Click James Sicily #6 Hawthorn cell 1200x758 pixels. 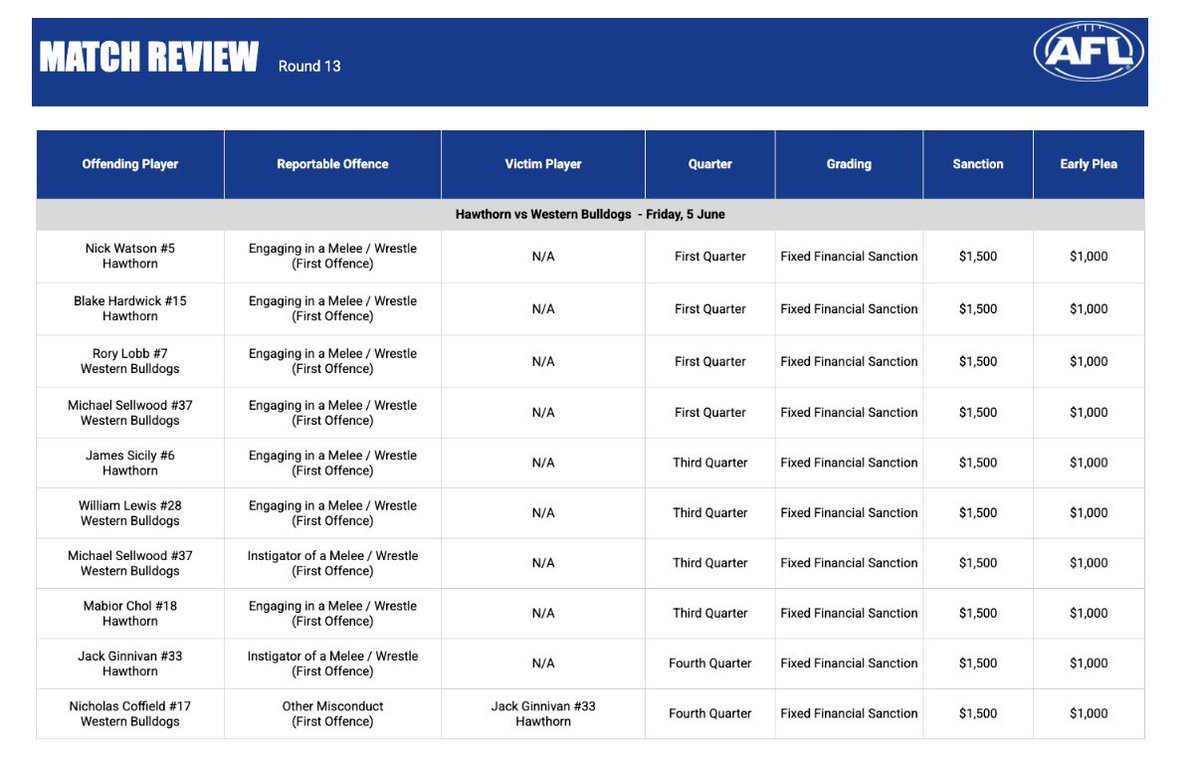click(130, 463)
